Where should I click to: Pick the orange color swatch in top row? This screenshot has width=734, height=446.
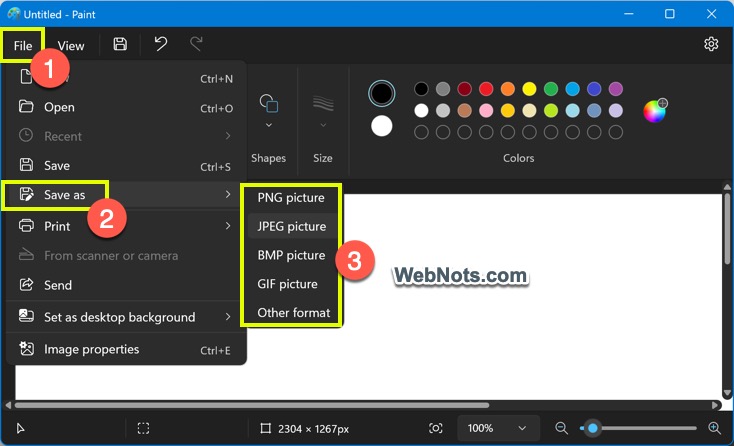tap(507, 88)
